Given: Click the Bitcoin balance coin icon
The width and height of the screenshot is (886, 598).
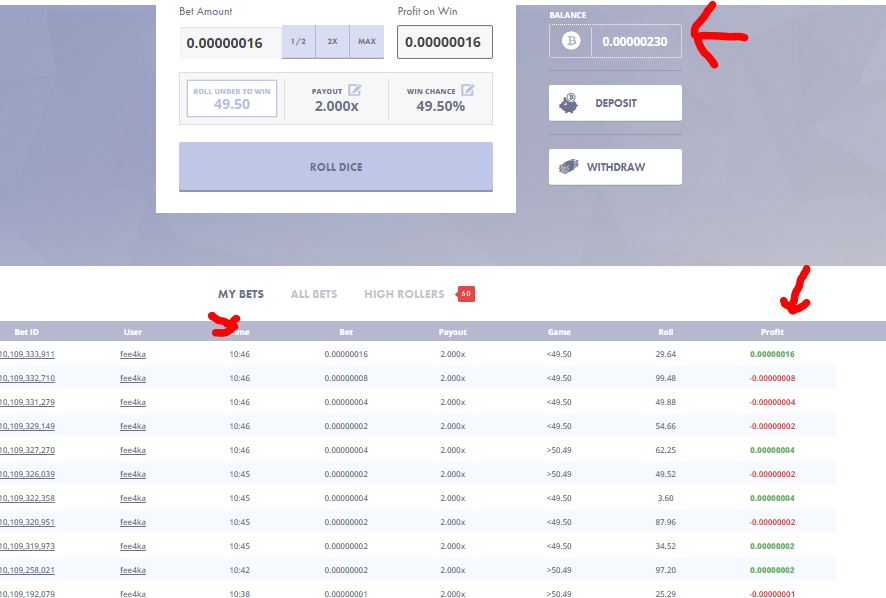Looking at the screenshot, I should click(571, 41).
